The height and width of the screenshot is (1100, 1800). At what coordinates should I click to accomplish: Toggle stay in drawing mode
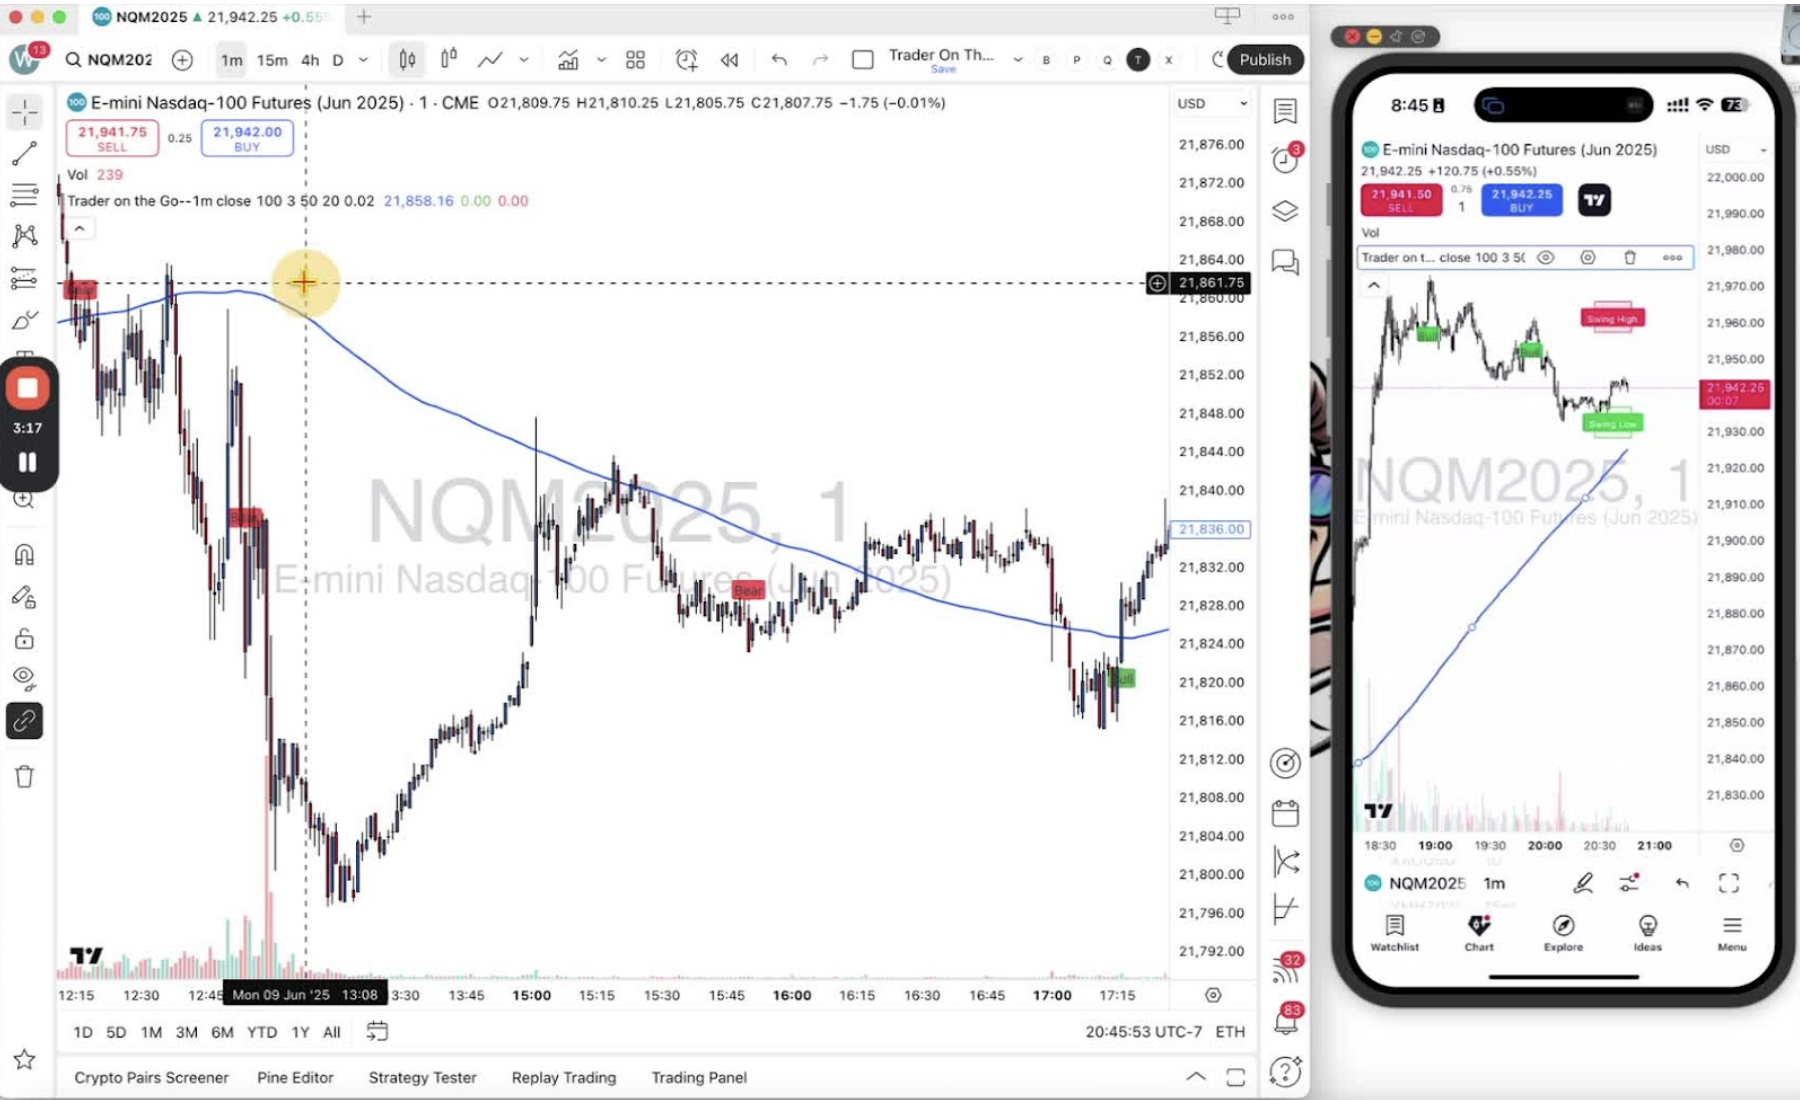(25, 597)
